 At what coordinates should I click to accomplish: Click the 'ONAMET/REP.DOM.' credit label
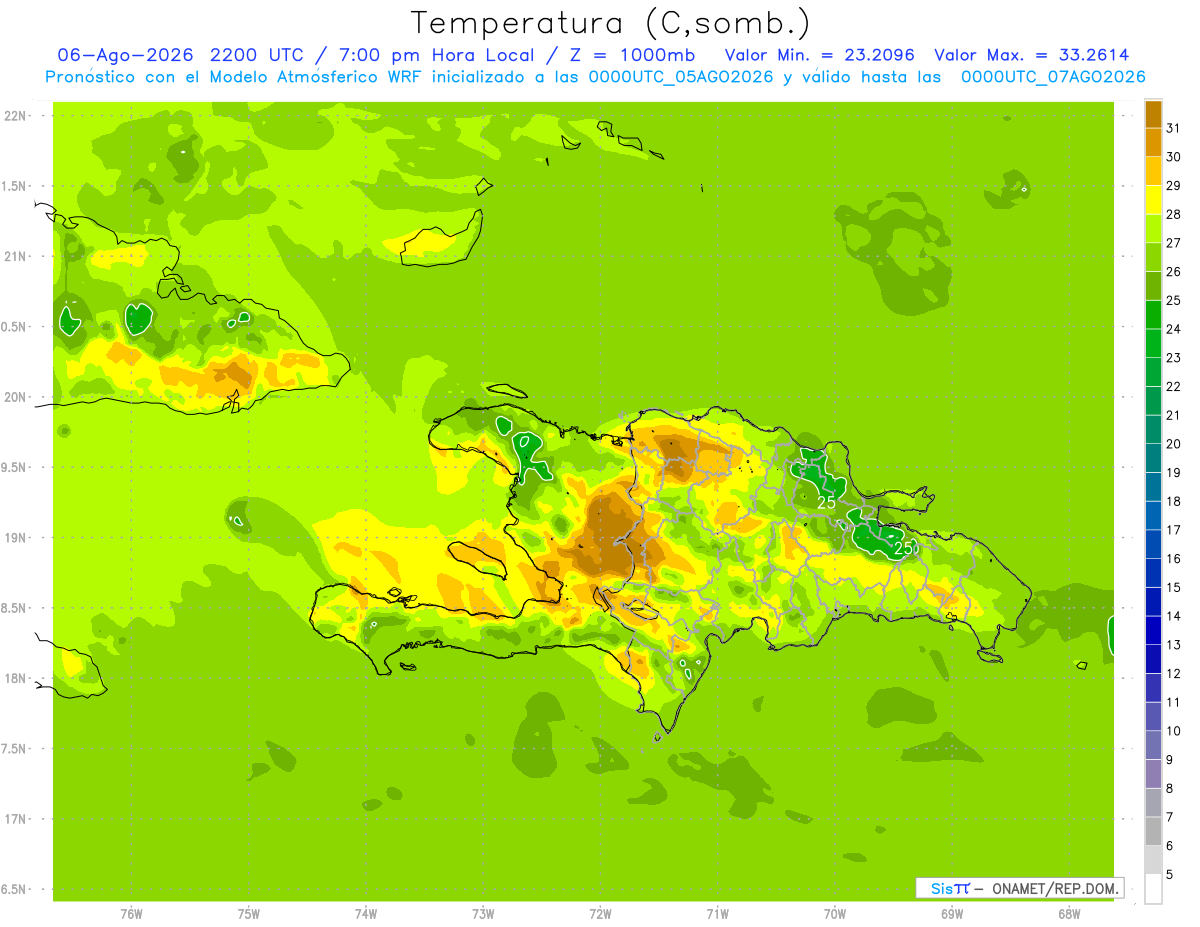coord(1056,888)
